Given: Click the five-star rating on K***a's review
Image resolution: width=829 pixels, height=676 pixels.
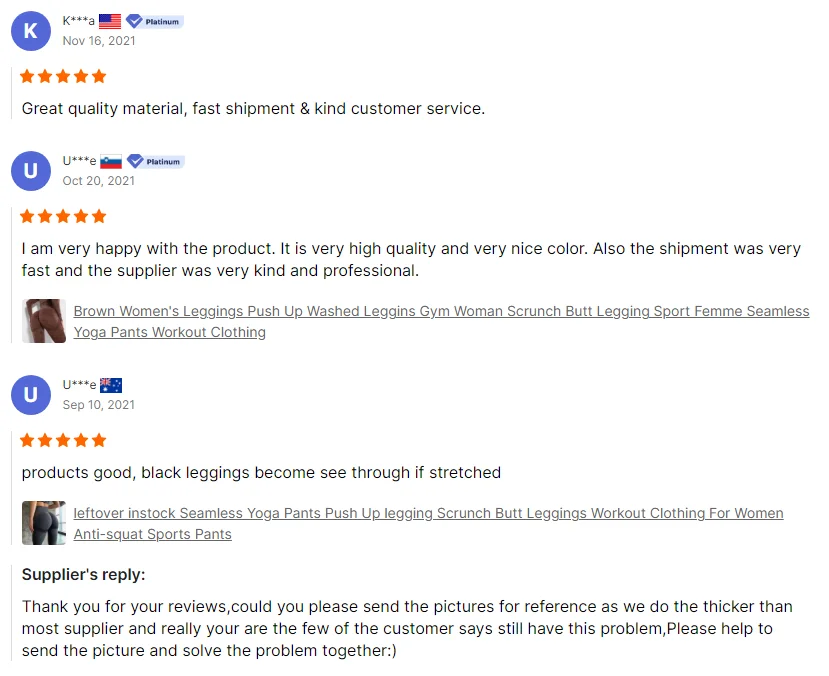Looking at the screenshot, I should pyautogui.click(x=63, y=77).
